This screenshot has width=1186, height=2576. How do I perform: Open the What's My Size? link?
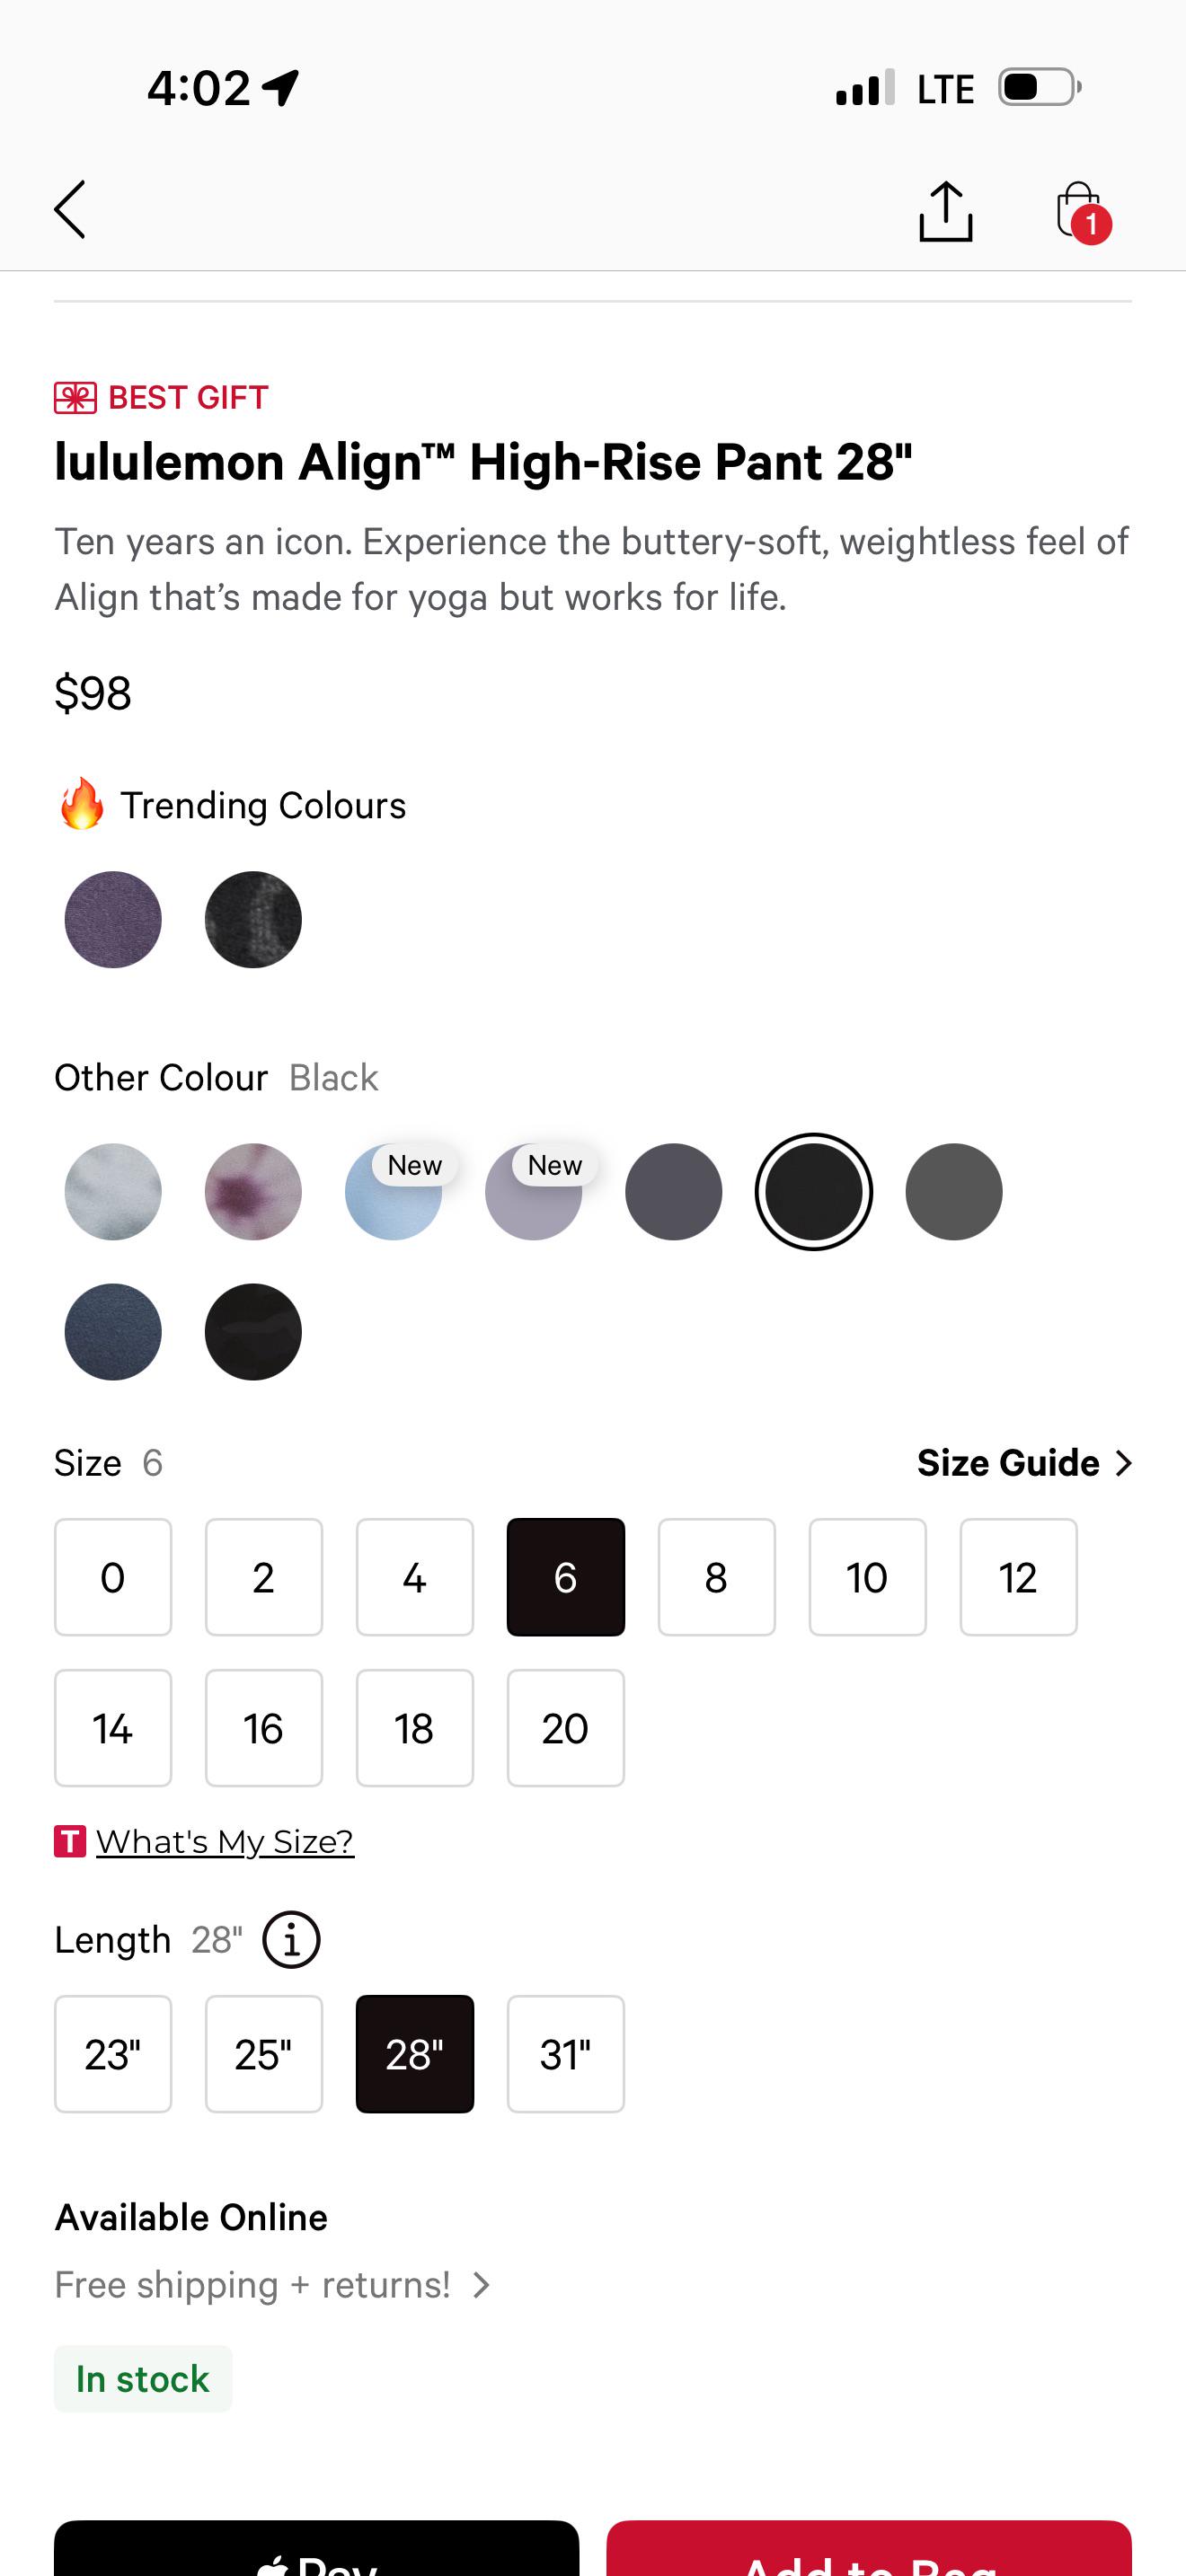[225, 1841]
